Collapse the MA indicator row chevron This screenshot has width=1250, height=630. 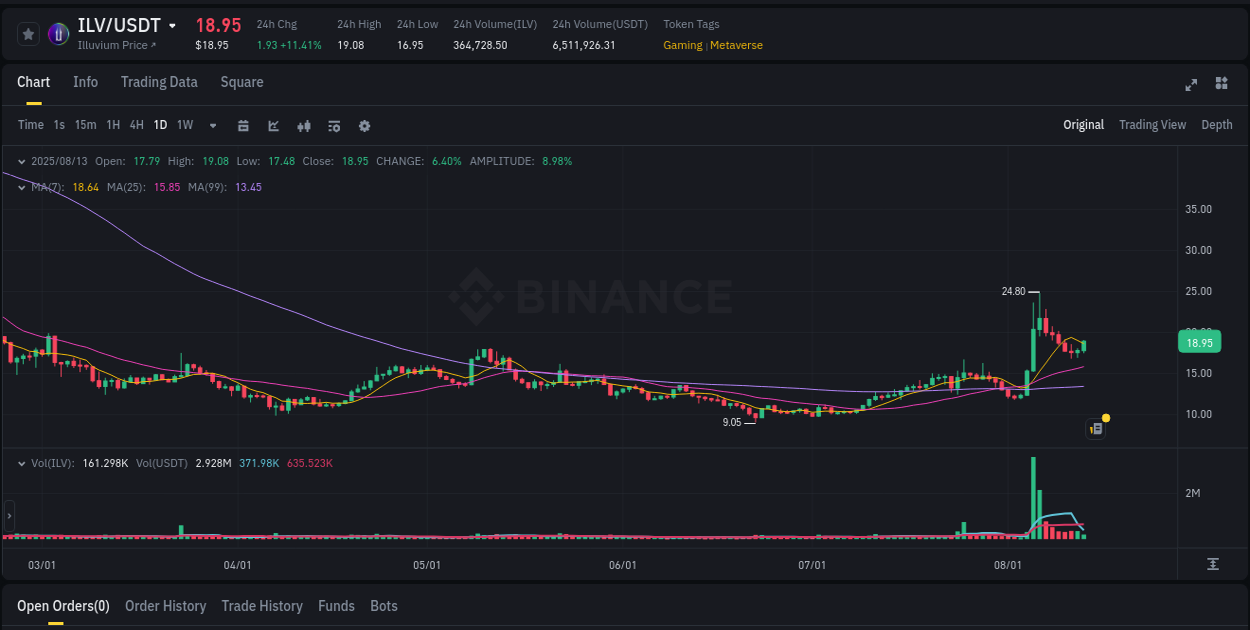tap(20, 187)
